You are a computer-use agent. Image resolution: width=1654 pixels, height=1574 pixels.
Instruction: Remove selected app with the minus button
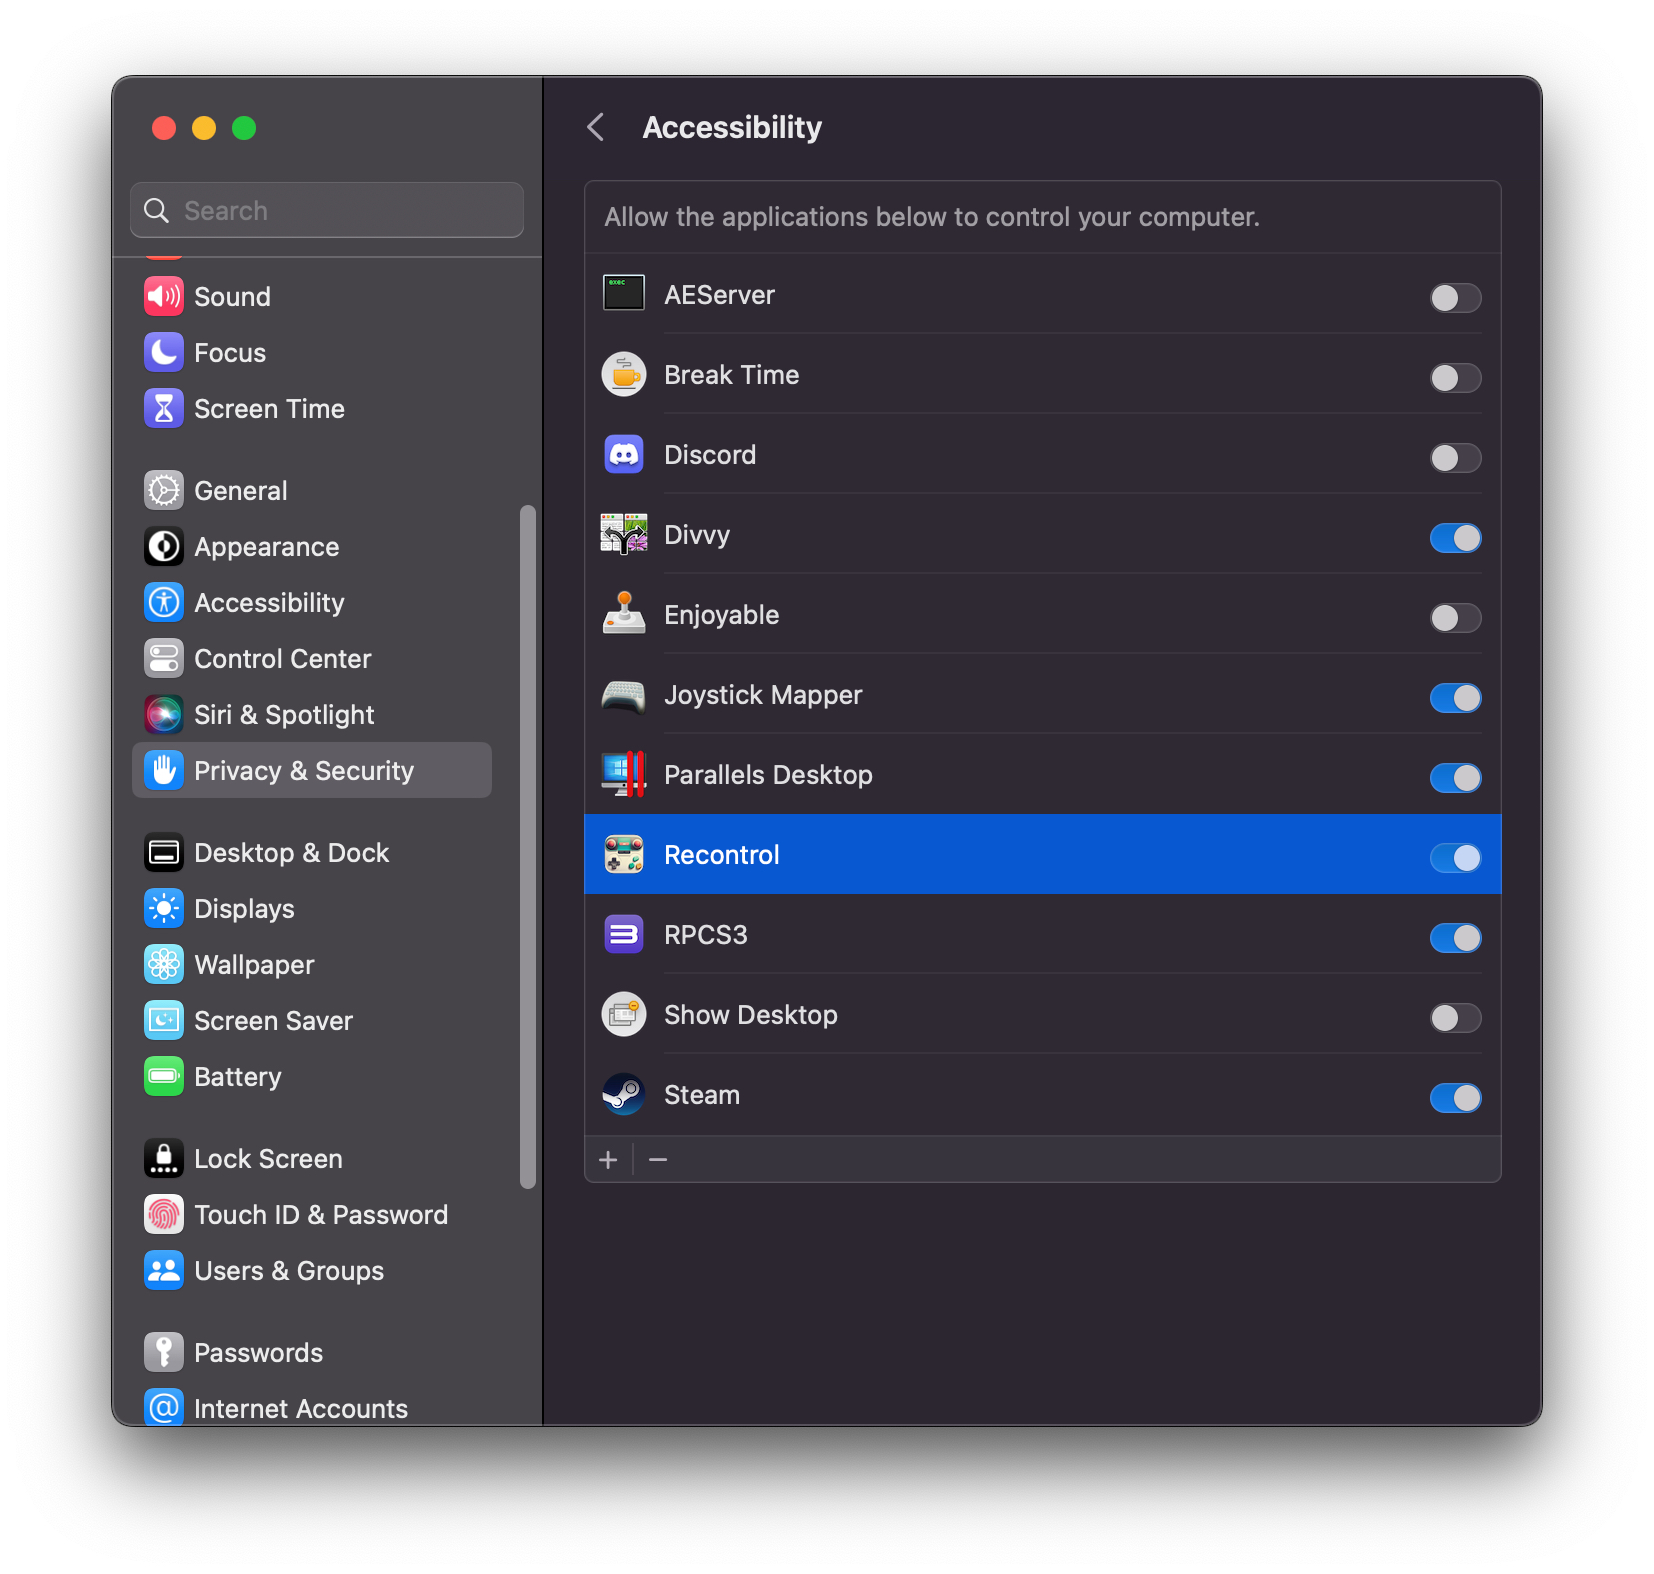coord(658,1159)
